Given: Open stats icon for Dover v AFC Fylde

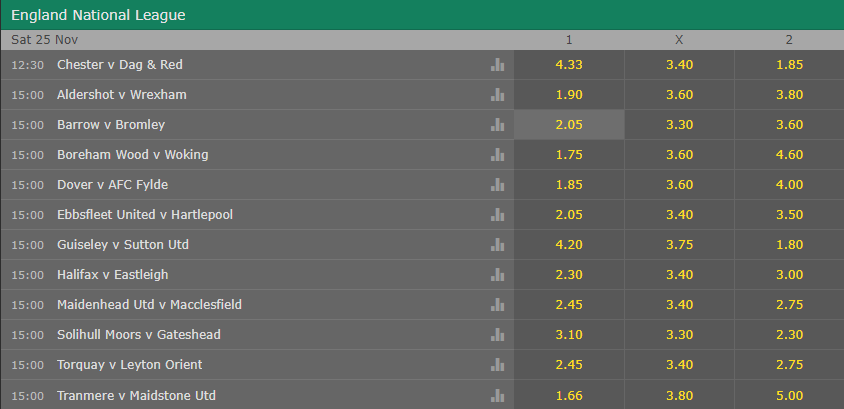Looking at the screenshot, I should coord(497,185).
